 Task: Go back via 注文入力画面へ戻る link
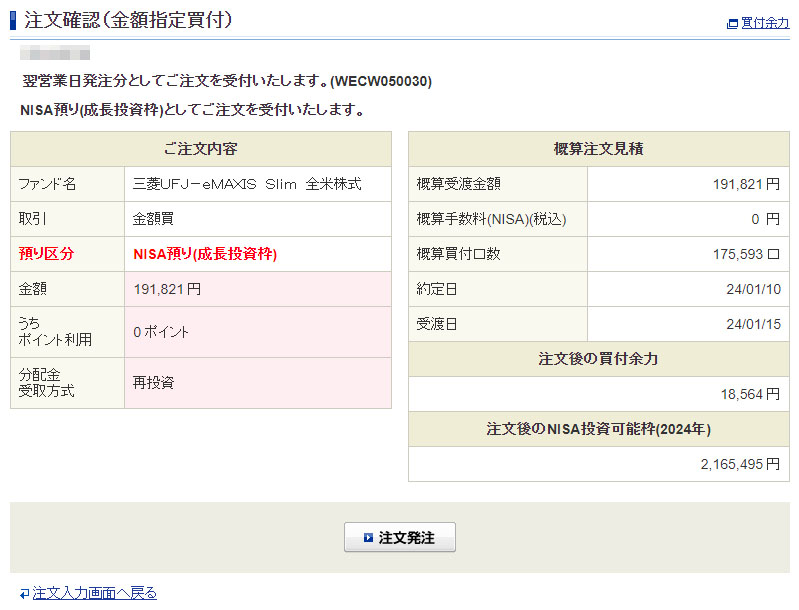[94, 593]
